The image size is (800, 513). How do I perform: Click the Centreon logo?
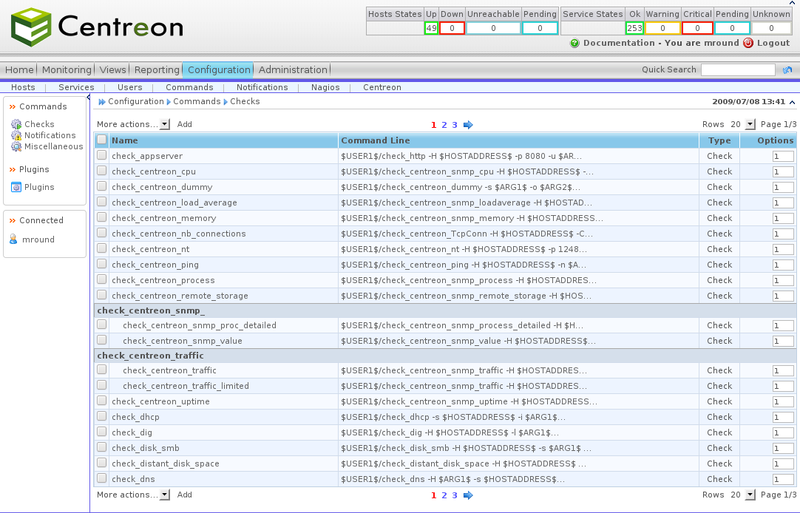point(97,28)
